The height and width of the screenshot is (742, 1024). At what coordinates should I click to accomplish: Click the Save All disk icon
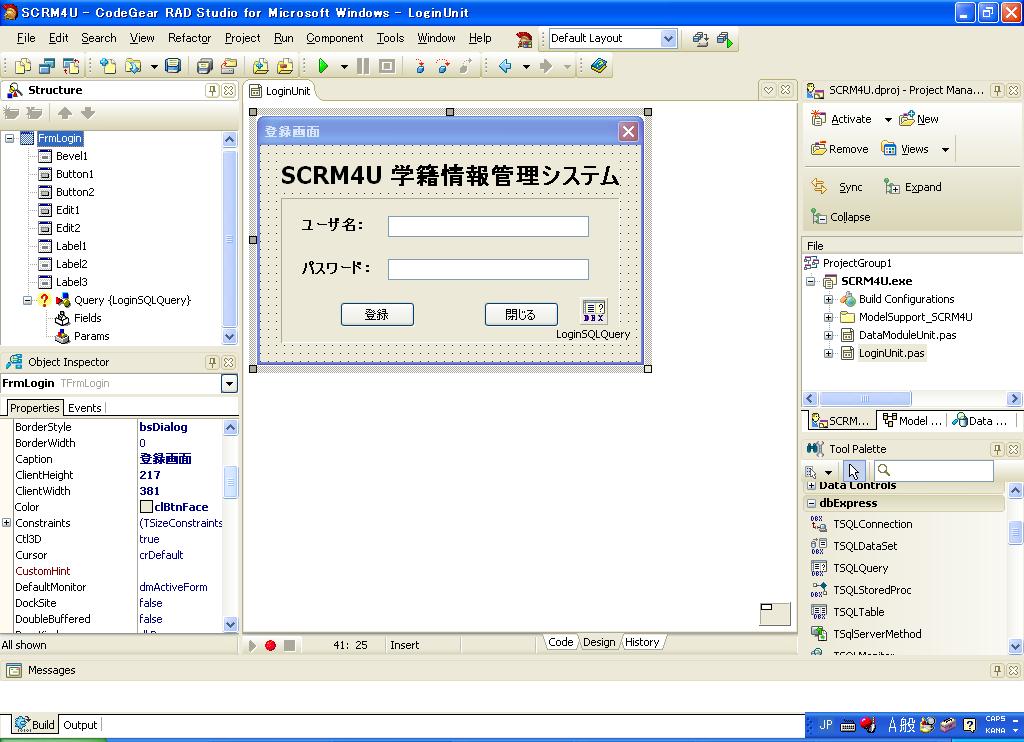coord(205,66)
